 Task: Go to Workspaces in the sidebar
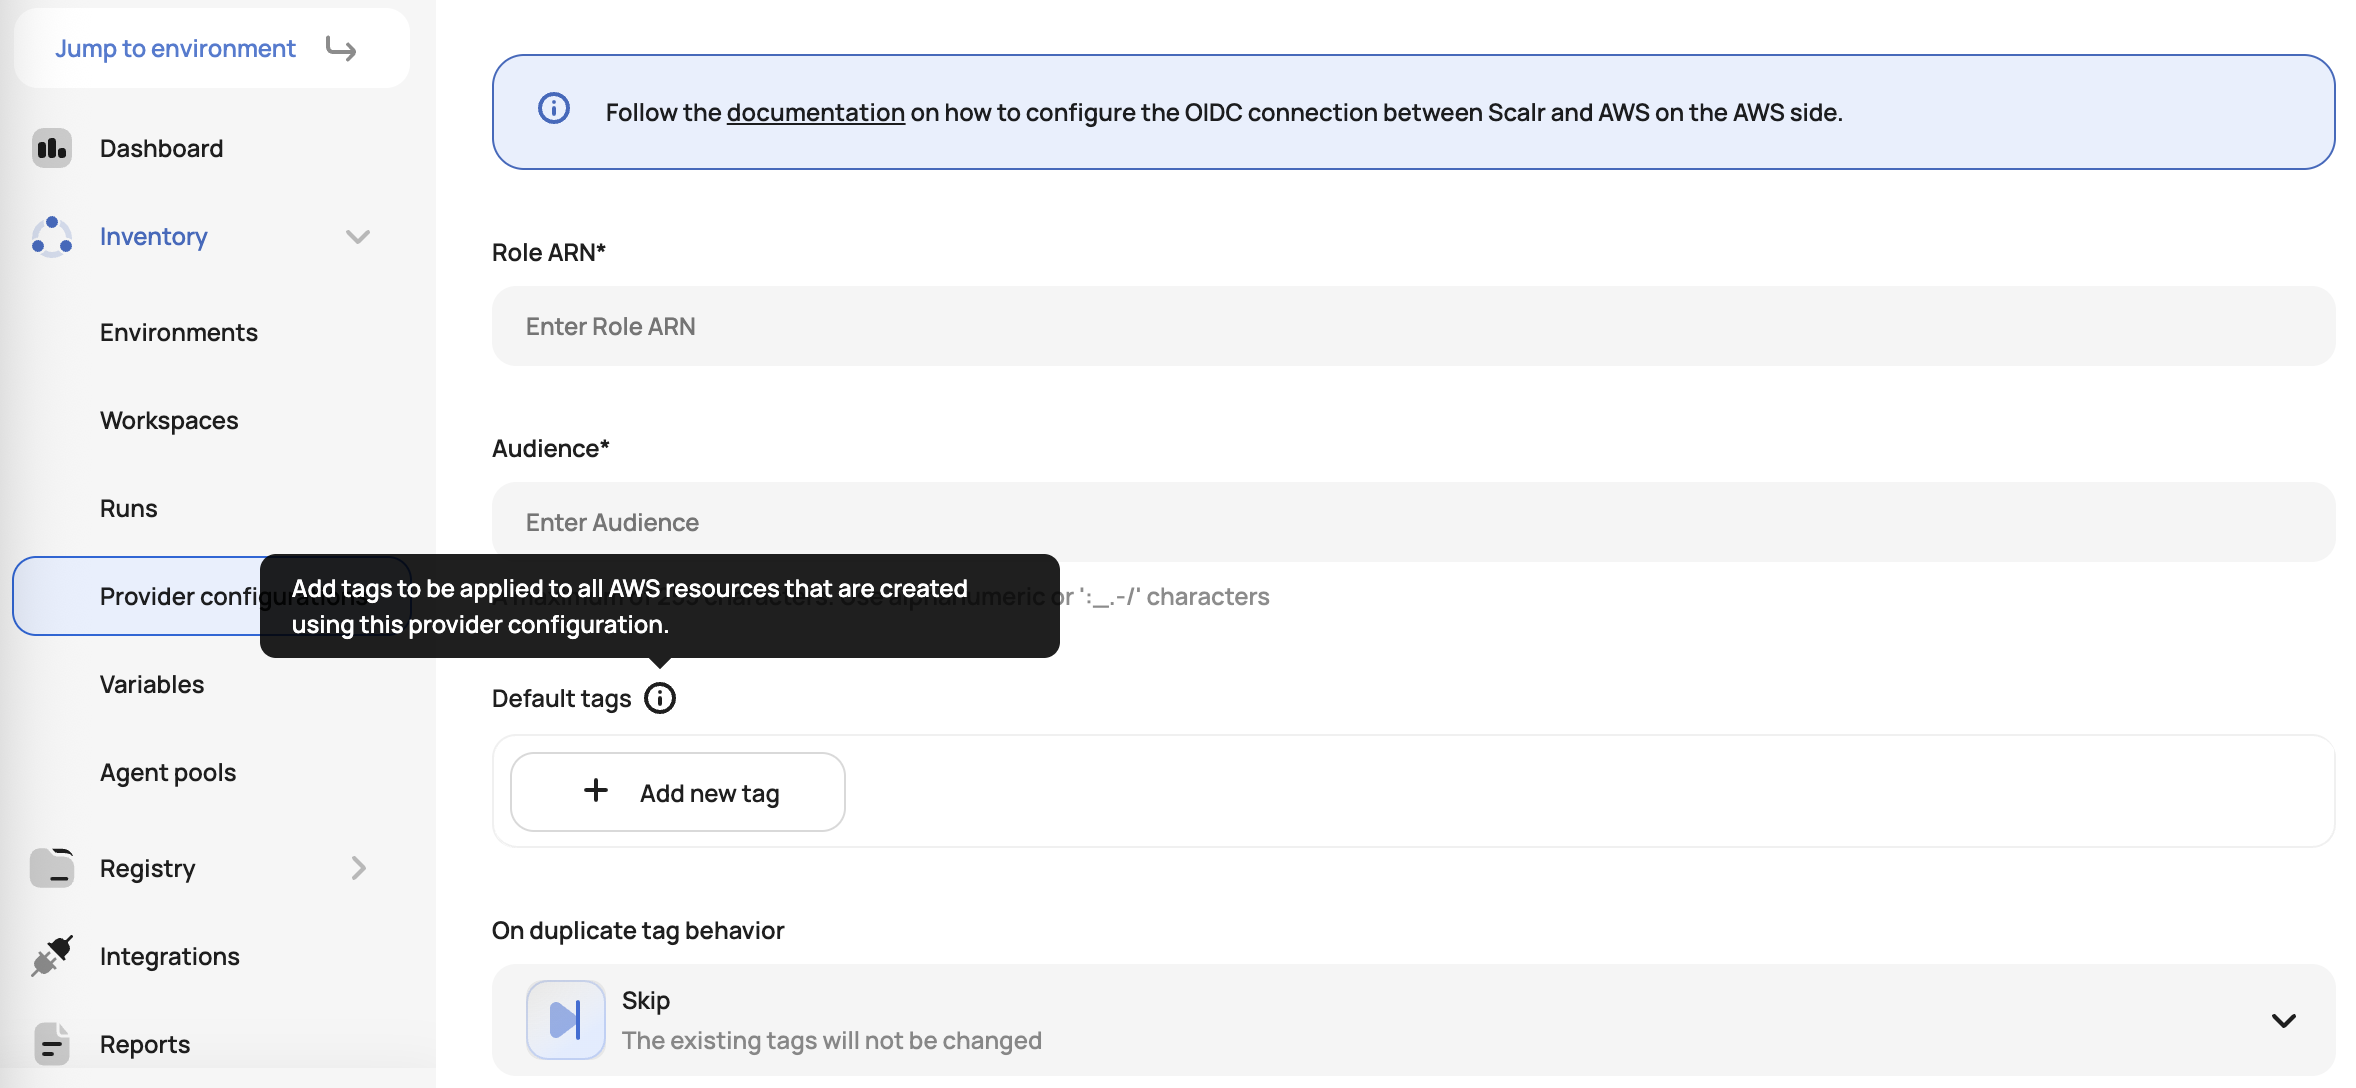point(169,420)
